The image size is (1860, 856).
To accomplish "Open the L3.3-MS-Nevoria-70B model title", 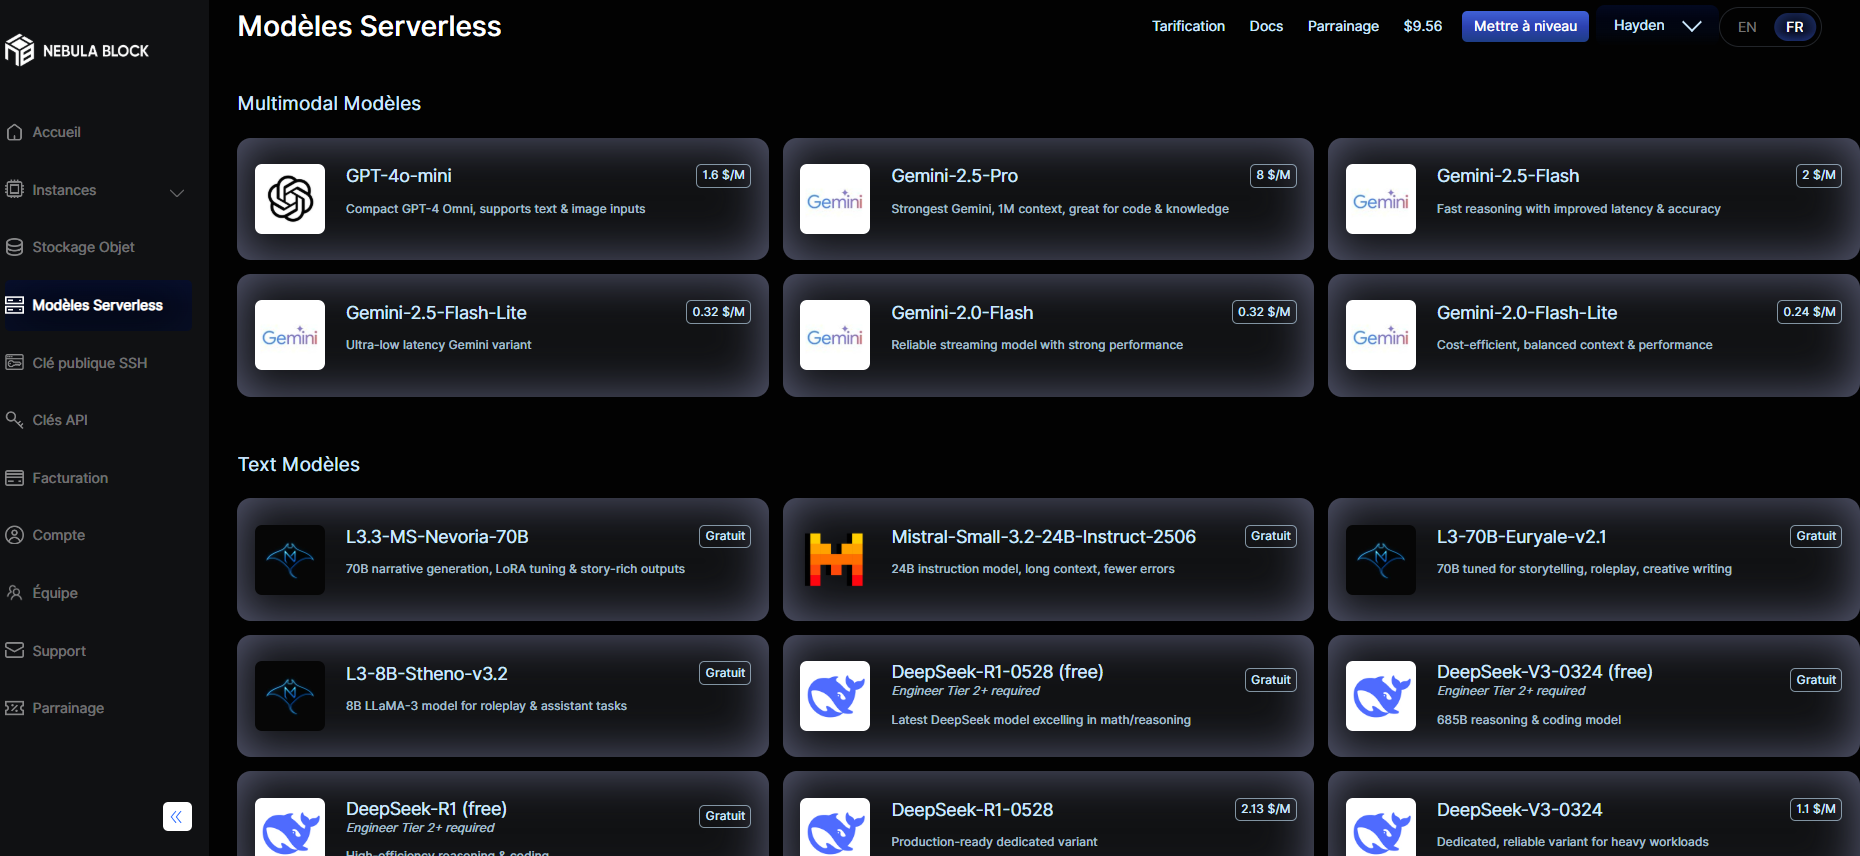I will [437, 537].
